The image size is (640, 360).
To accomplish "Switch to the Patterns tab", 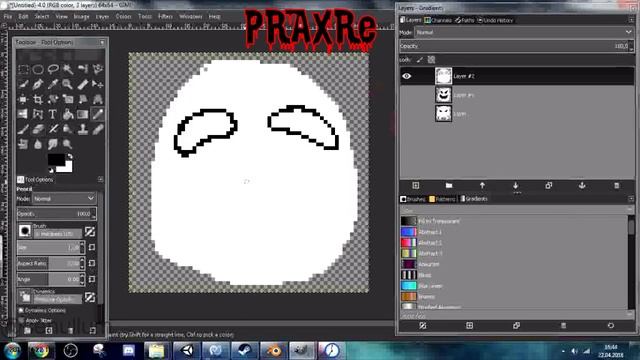I will [442, 199].
